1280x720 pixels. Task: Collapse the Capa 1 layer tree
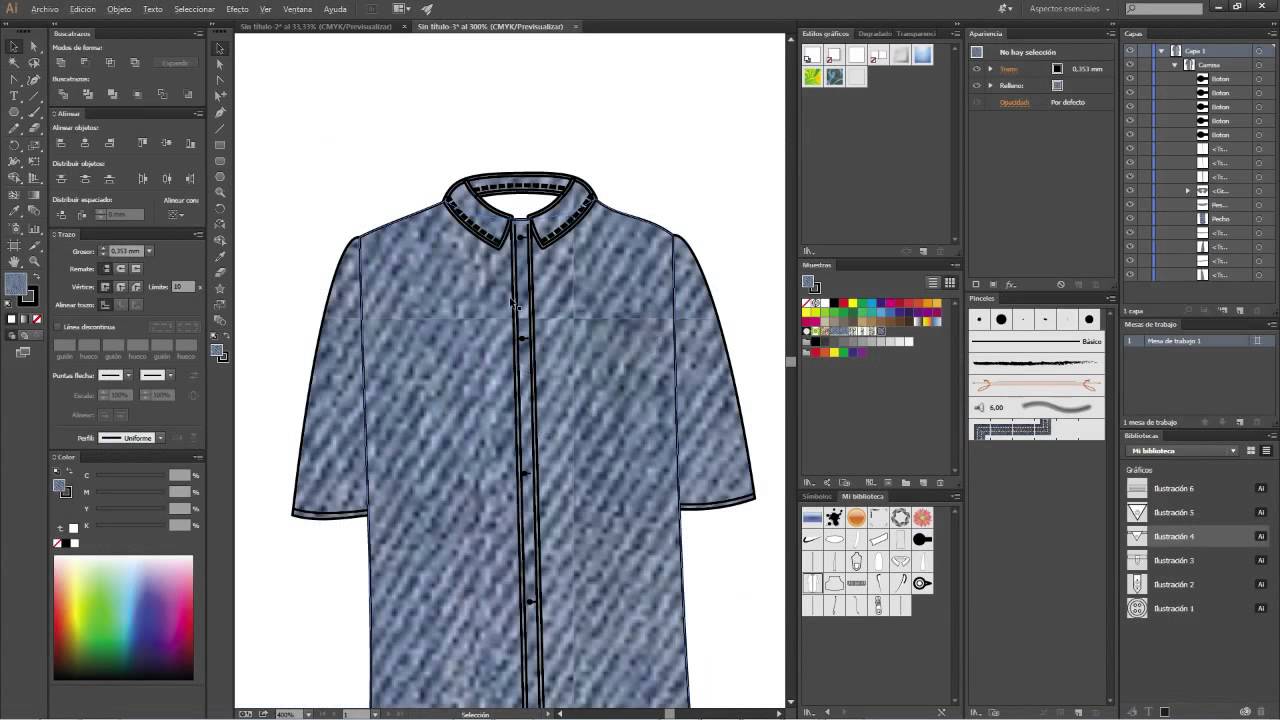1161,51
